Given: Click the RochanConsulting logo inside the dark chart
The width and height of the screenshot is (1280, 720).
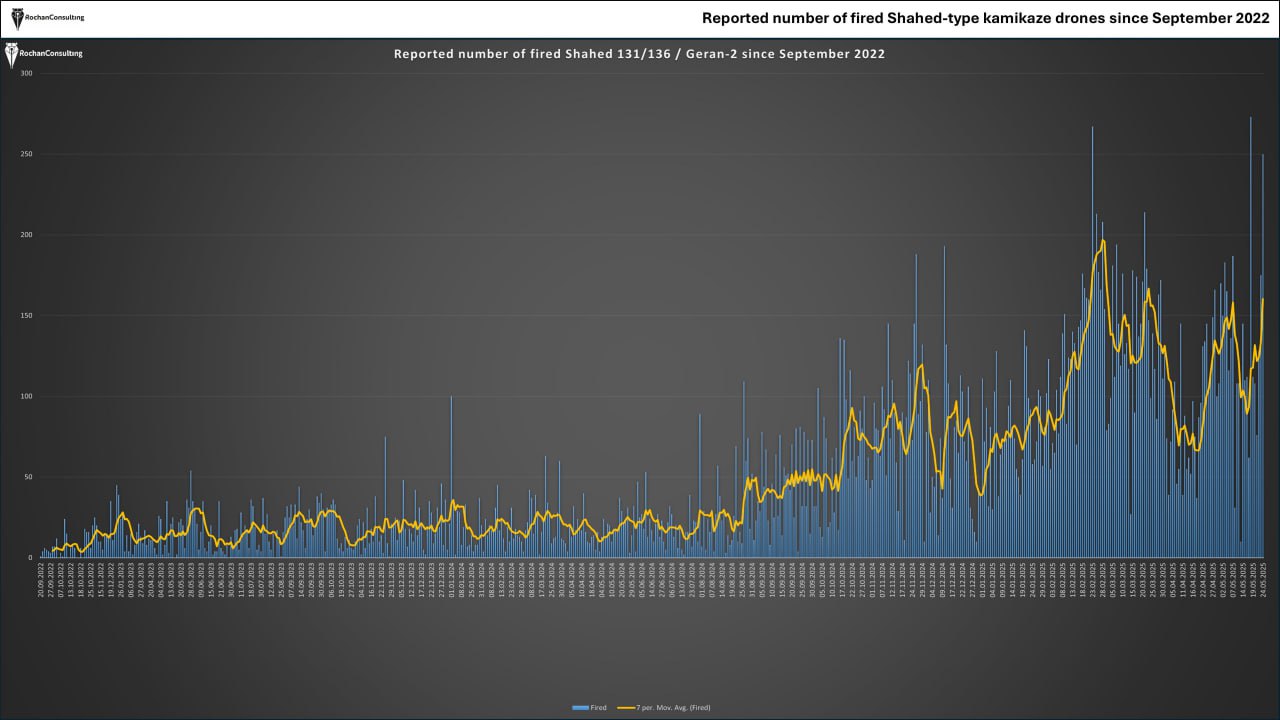Looking at the screenshot, I should pyautogui.click(x=44, y=54).
